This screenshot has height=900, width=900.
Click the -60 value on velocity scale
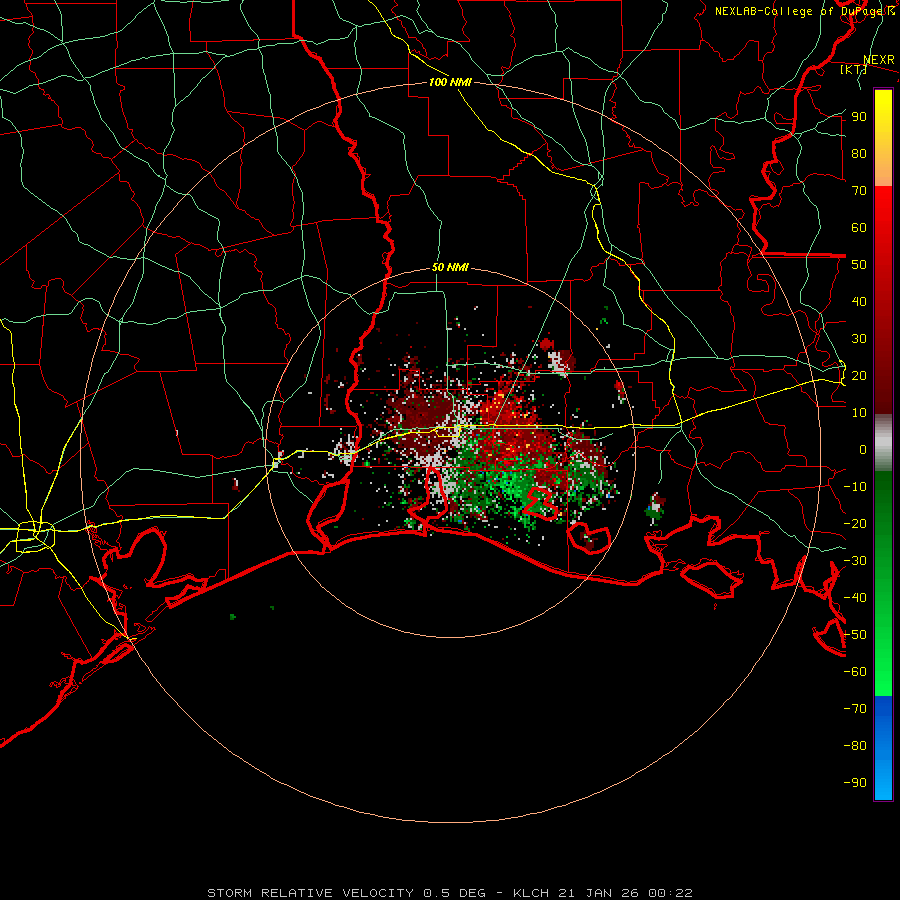pos(855,672)
